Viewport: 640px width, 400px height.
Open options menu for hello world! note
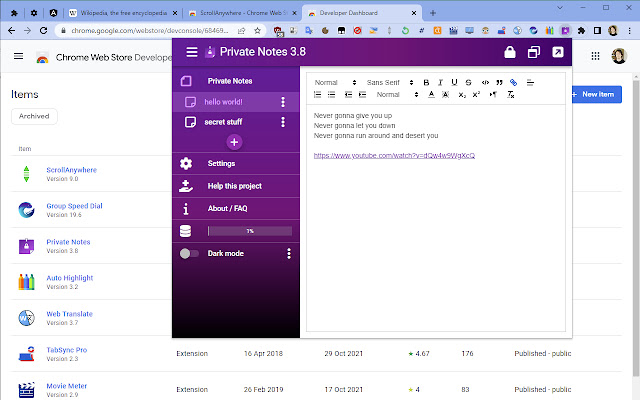283,102
